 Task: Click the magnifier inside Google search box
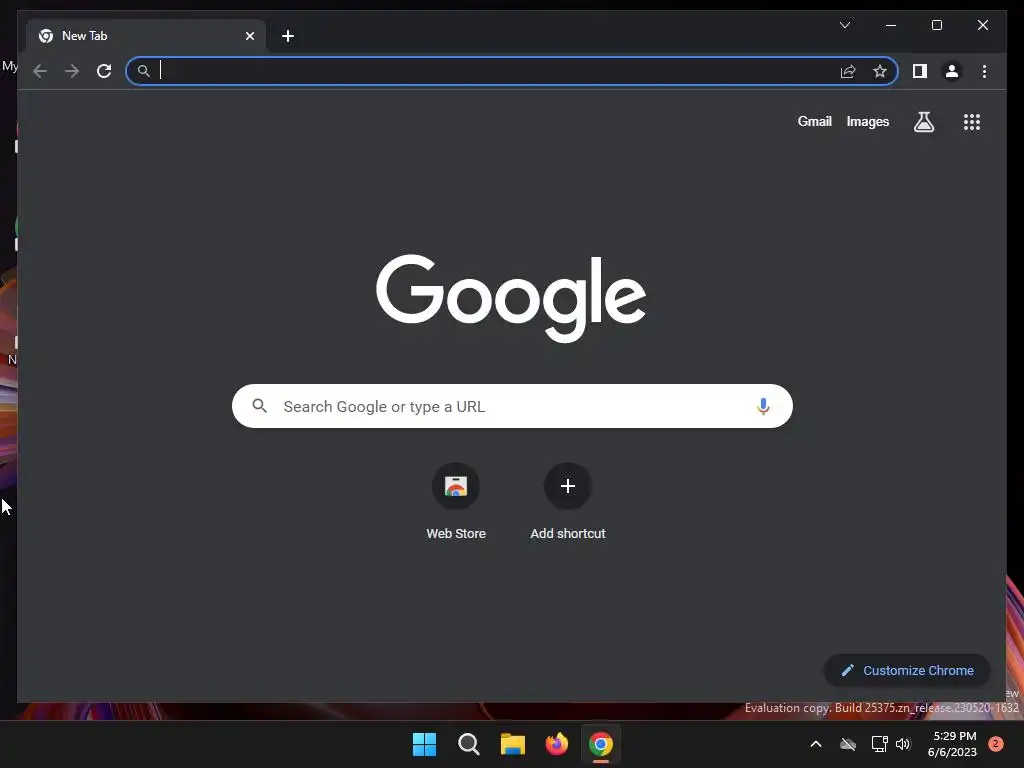pos(260,406)
